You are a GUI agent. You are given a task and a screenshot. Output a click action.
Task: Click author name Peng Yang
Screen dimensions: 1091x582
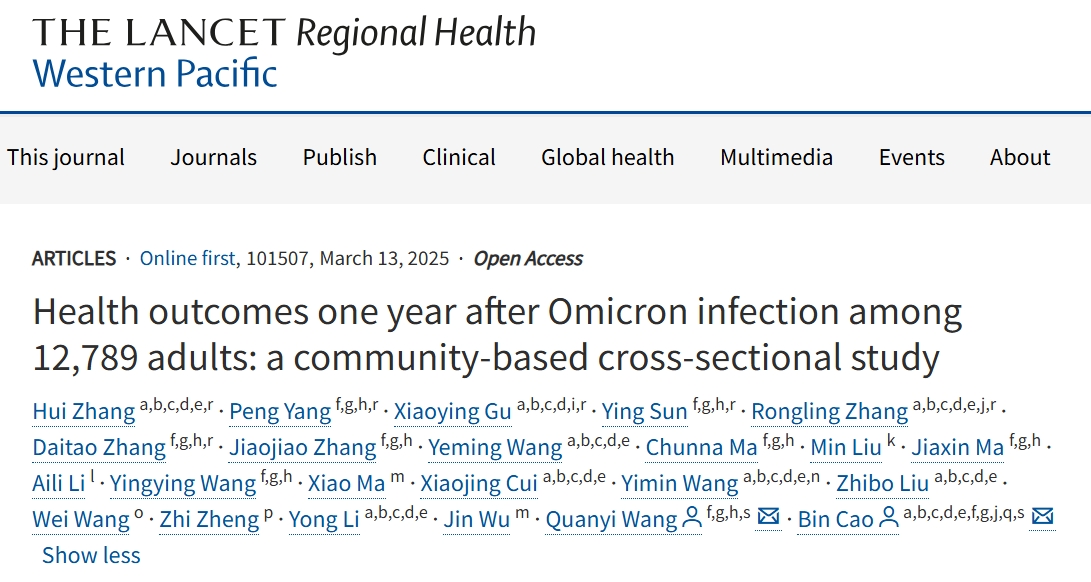(x=280, y=411)
